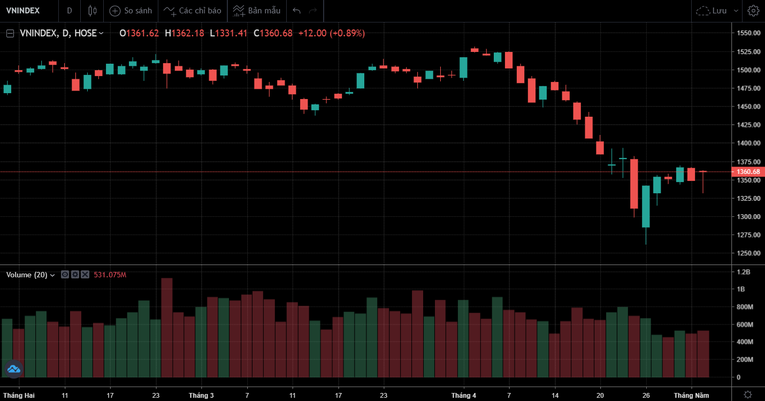765x401 pixels.
Task: Collapse the VNINDEX legend with minus box
Action: click(x=10, y=33)
